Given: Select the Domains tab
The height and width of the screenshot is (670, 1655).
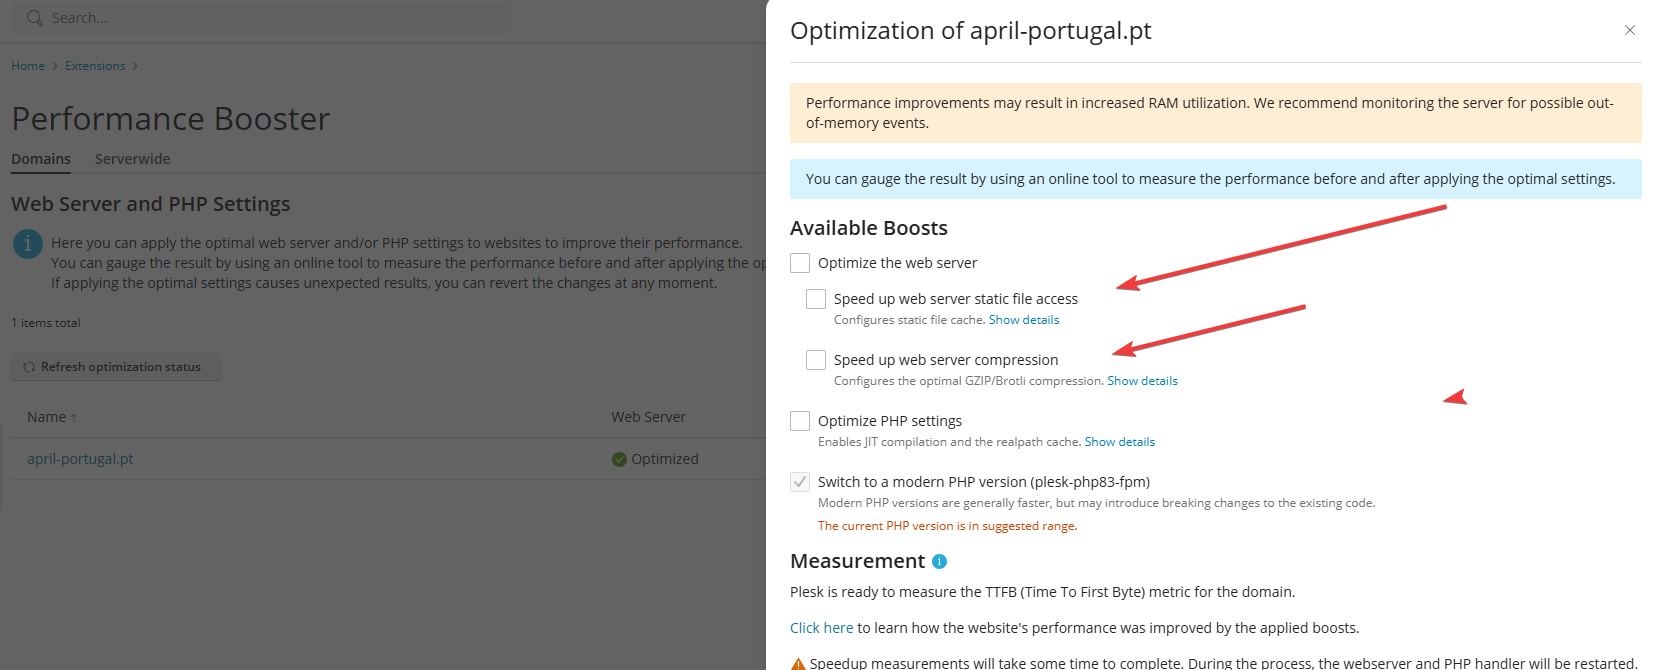Looking at the screenshot, I should point(41,159).
